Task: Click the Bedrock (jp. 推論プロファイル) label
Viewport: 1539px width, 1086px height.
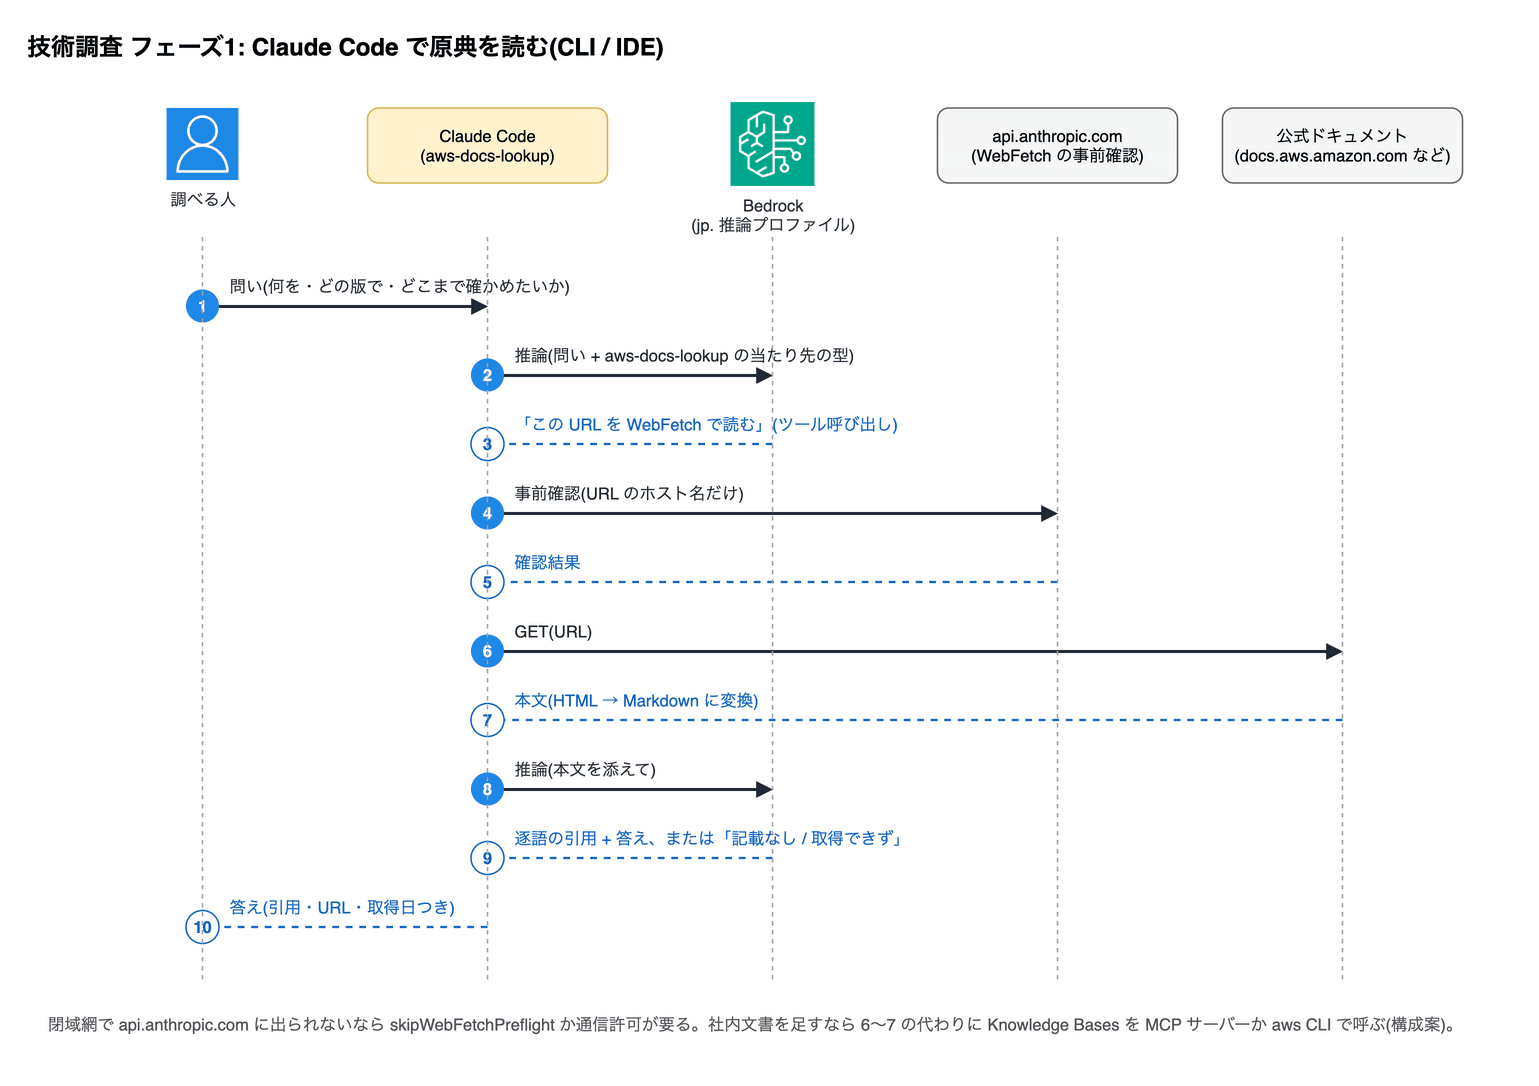Action: pos(773,215)
